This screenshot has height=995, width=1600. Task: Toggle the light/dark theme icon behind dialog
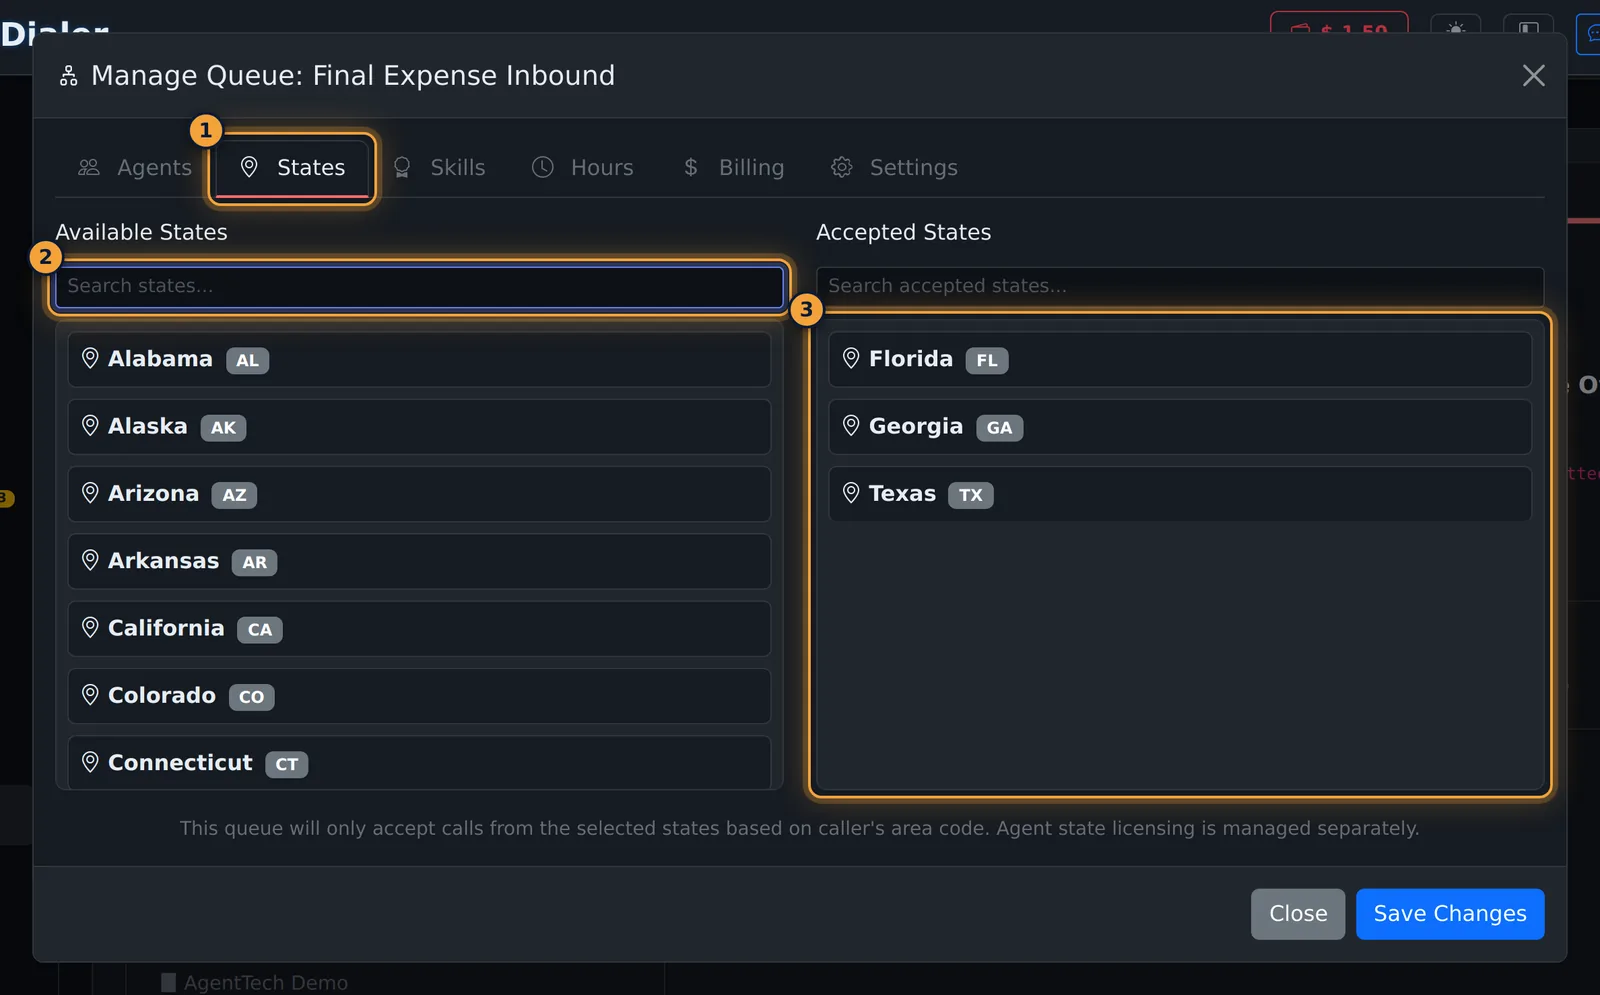1456,30
